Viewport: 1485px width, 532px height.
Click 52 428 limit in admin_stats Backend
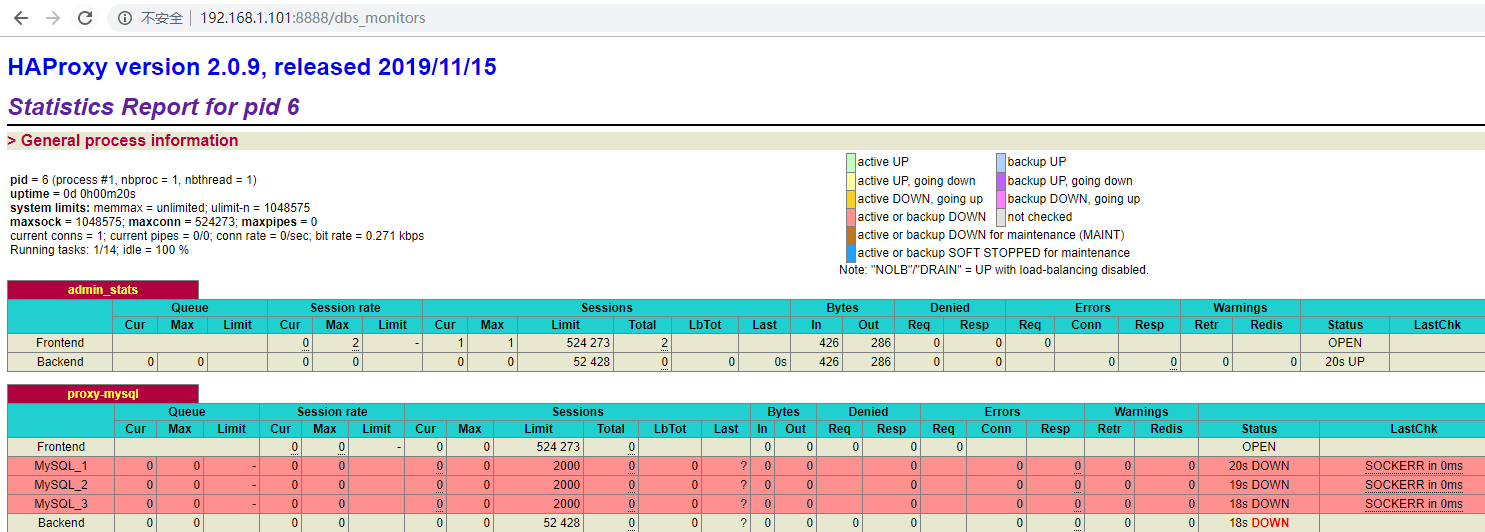tap(591, 362)
